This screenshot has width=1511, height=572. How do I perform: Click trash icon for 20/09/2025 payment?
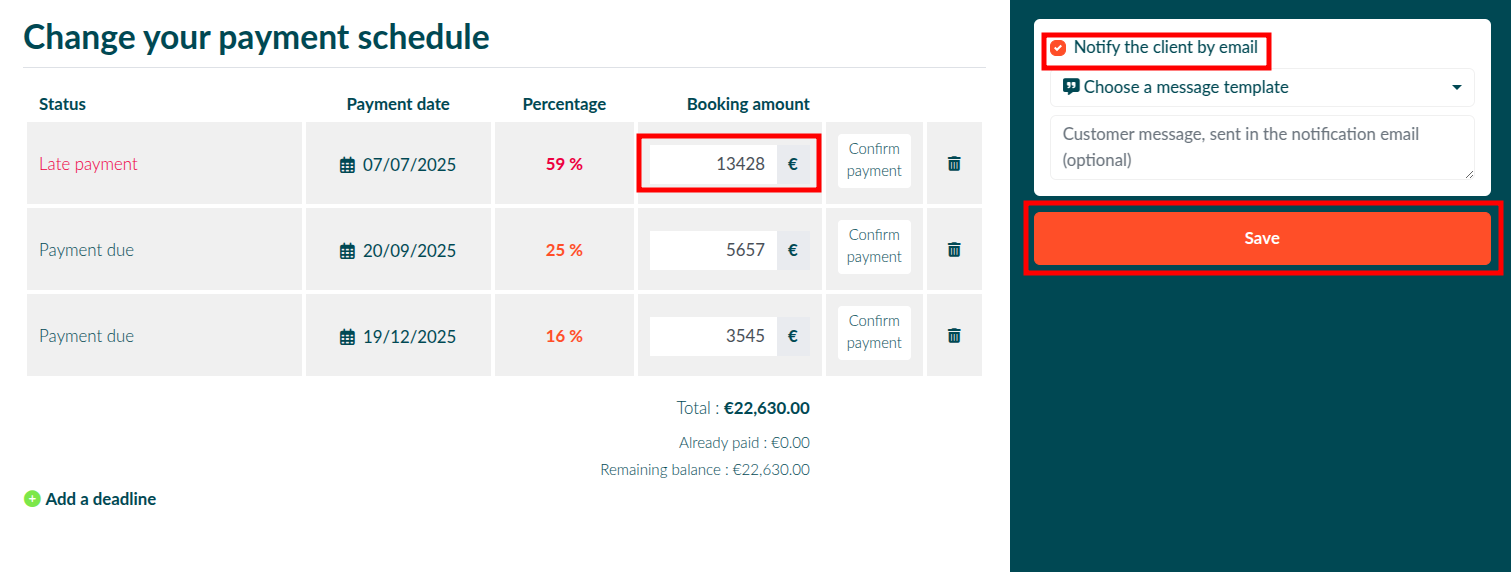pos(954,250)
